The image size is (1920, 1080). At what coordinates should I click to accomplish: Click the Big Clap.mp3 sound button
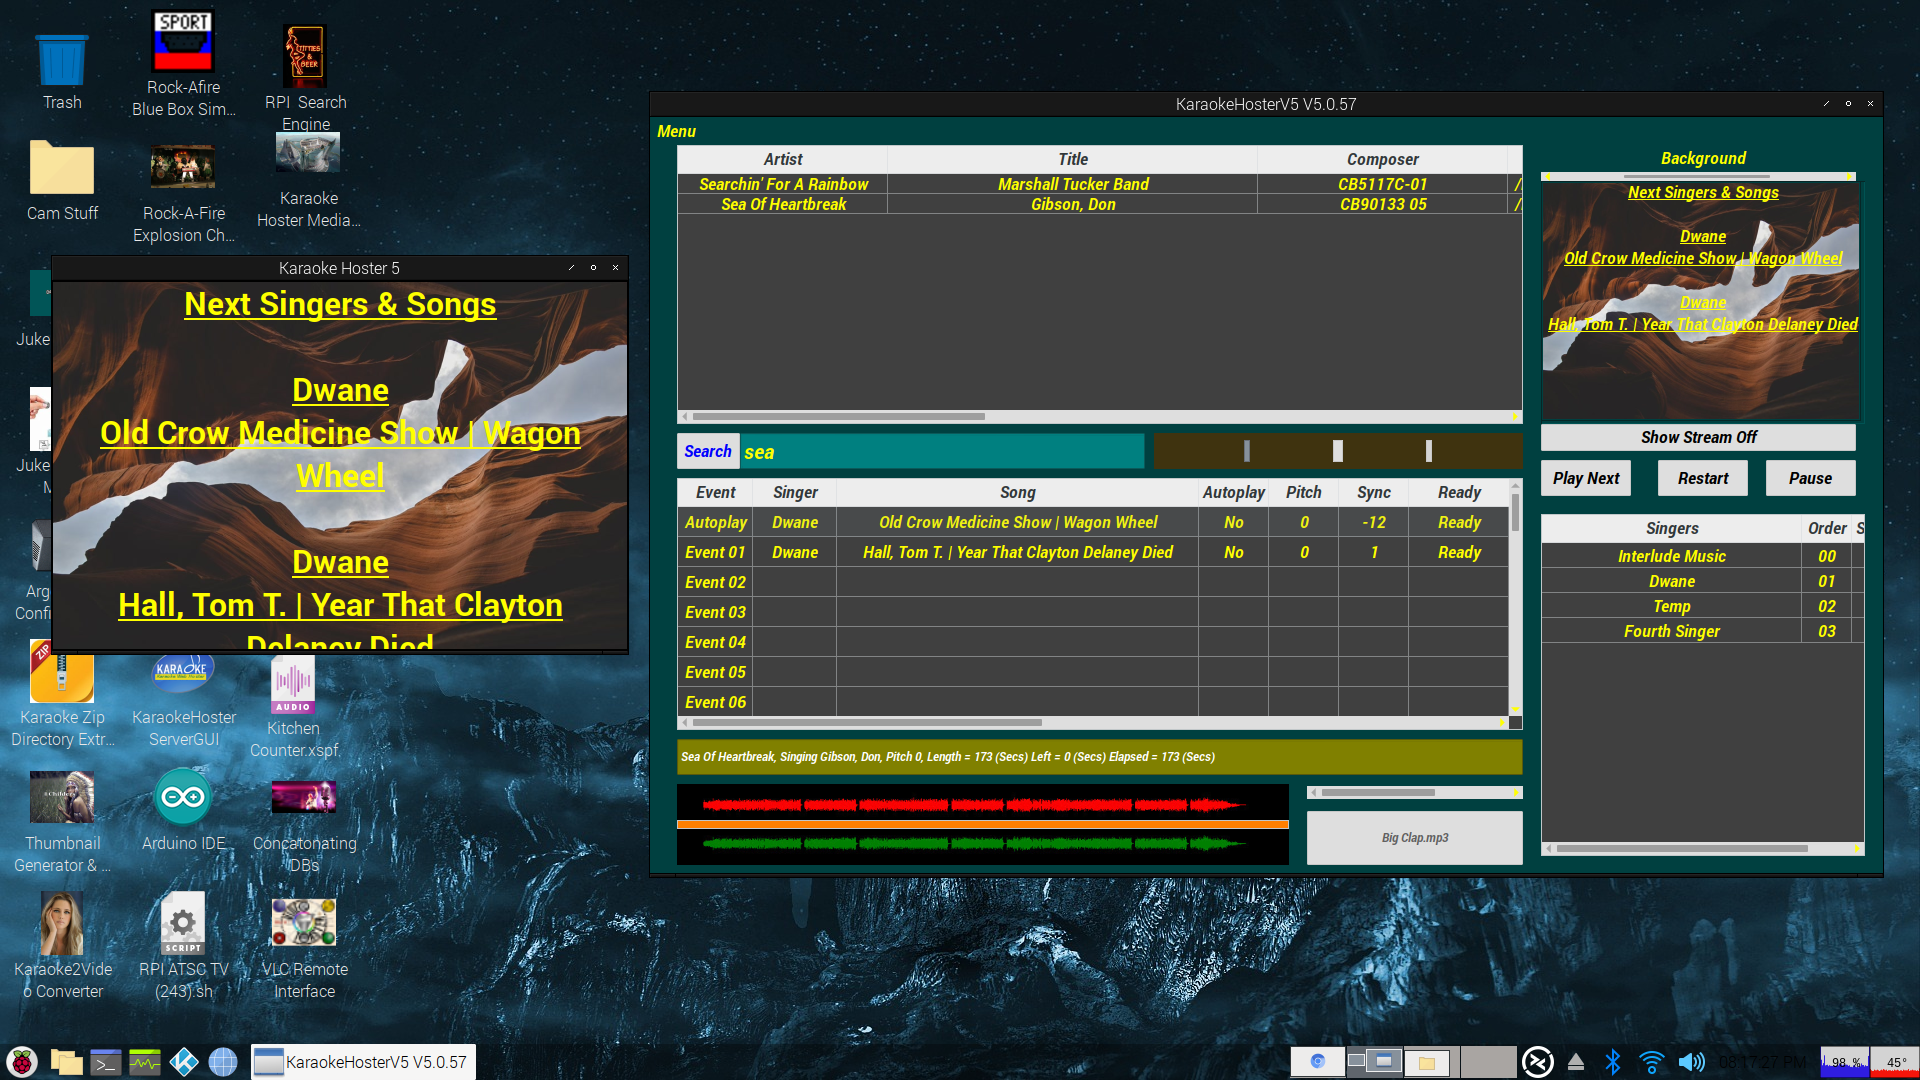tap(1414, 837)
